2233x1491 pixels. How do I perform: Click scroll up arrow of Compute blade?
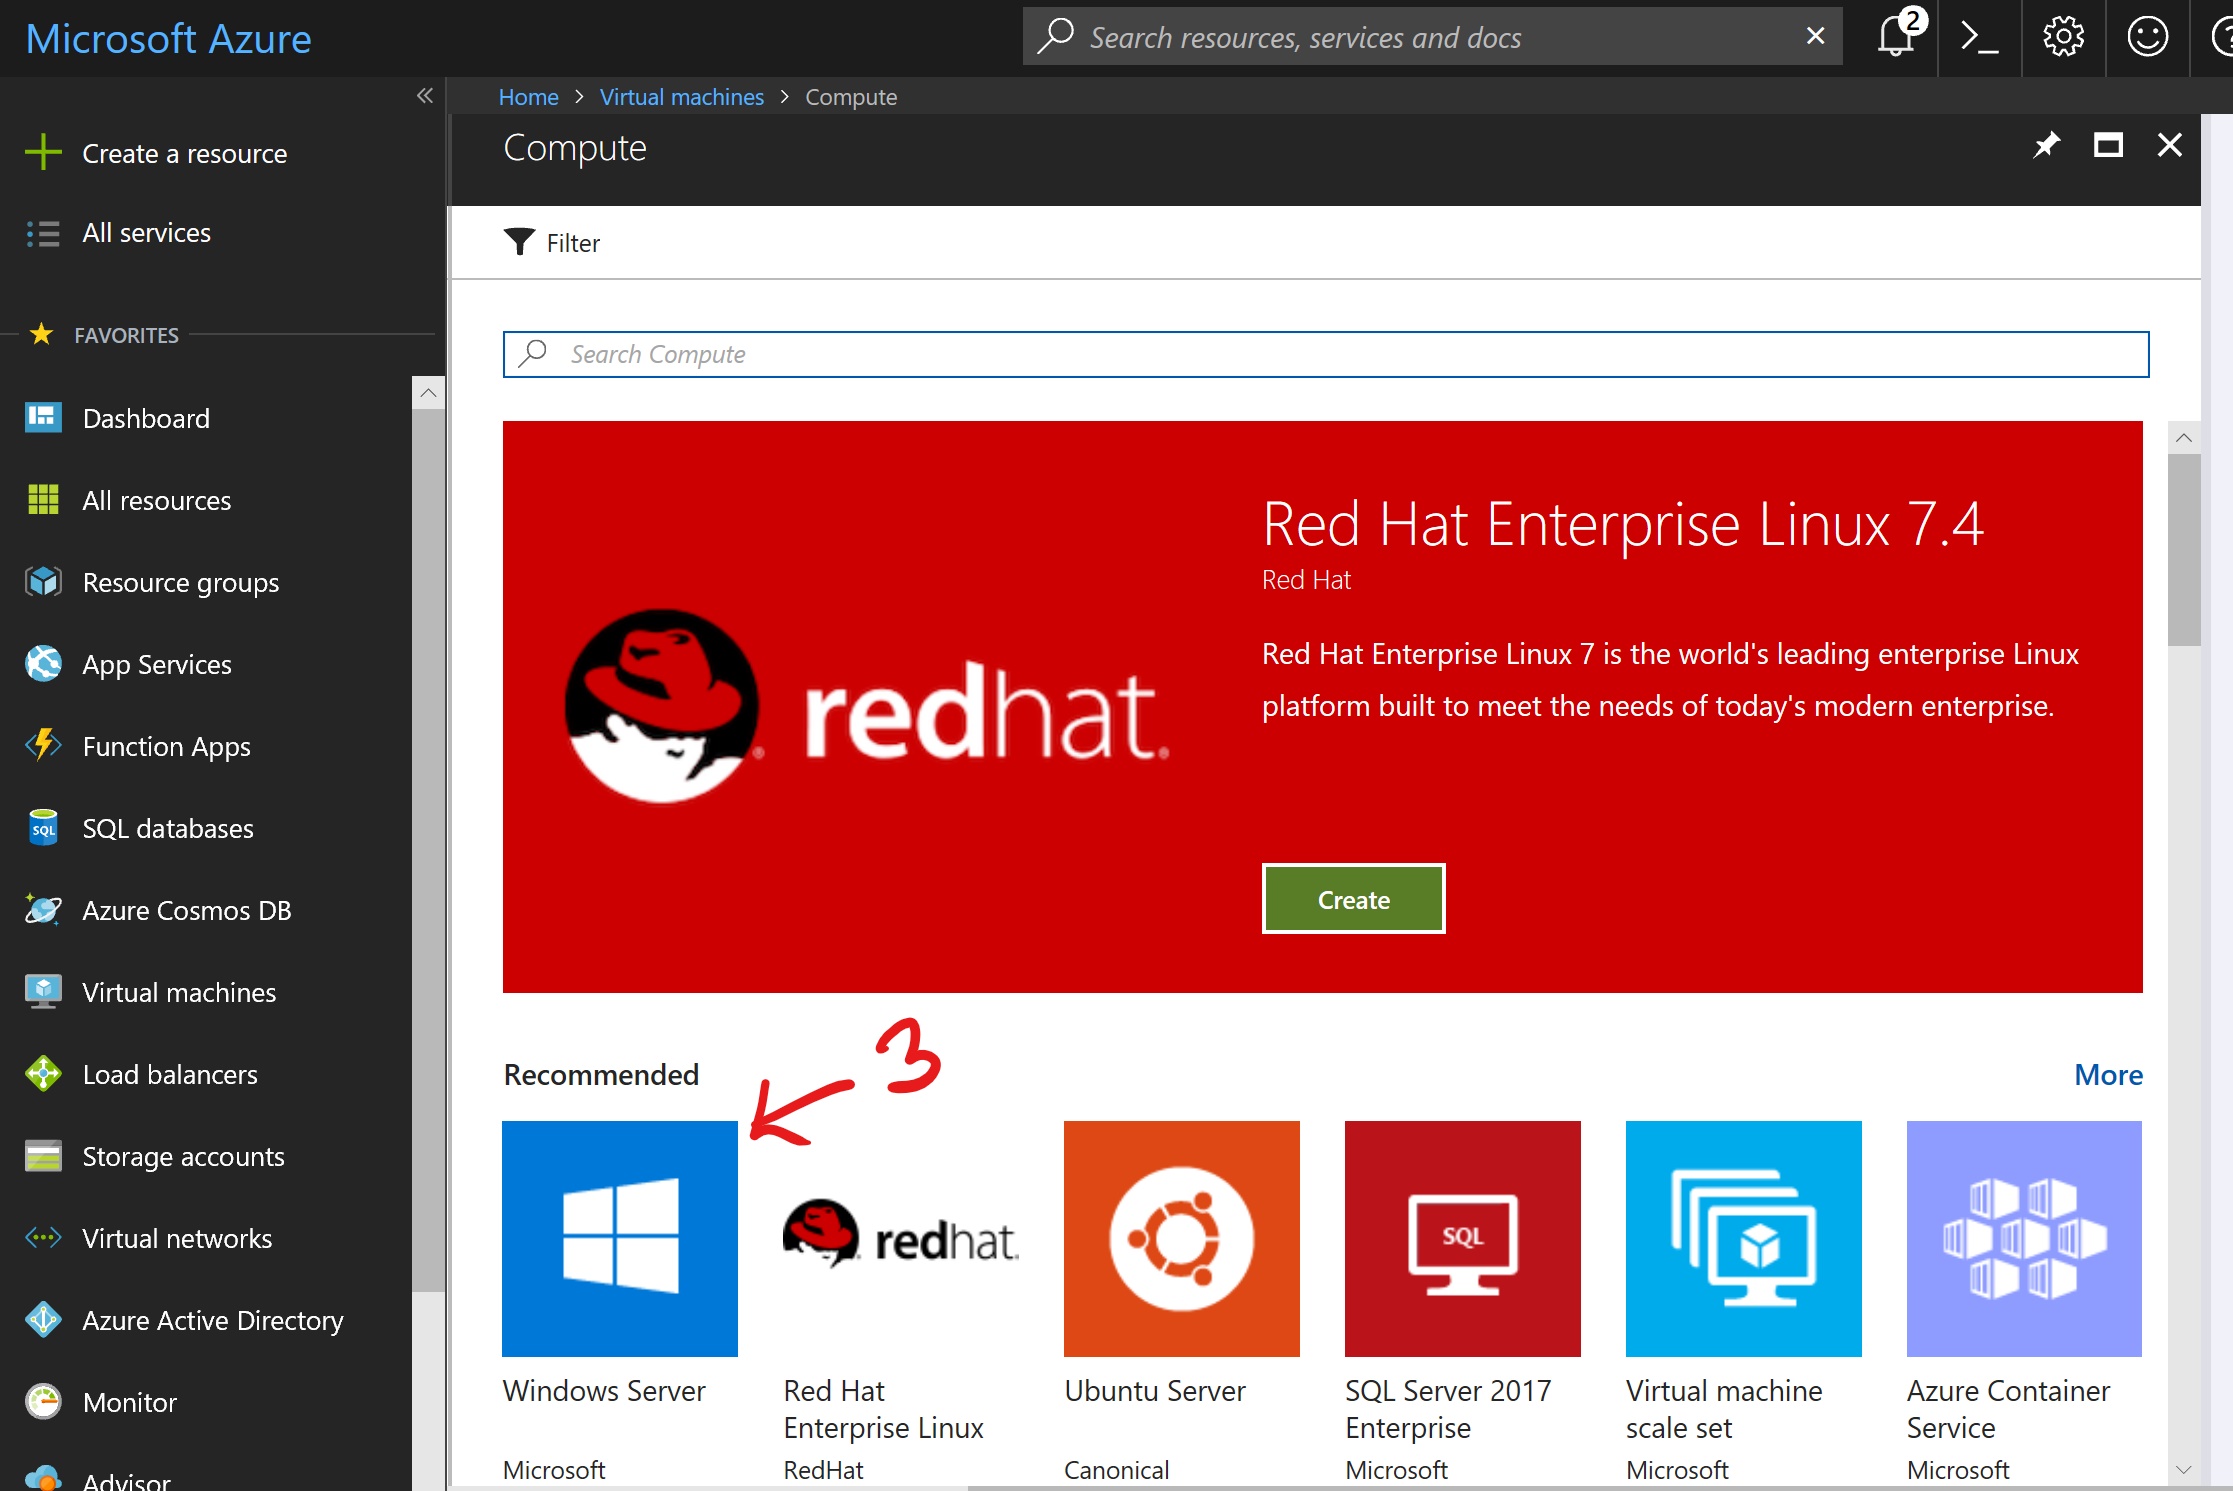point(2184,438)
